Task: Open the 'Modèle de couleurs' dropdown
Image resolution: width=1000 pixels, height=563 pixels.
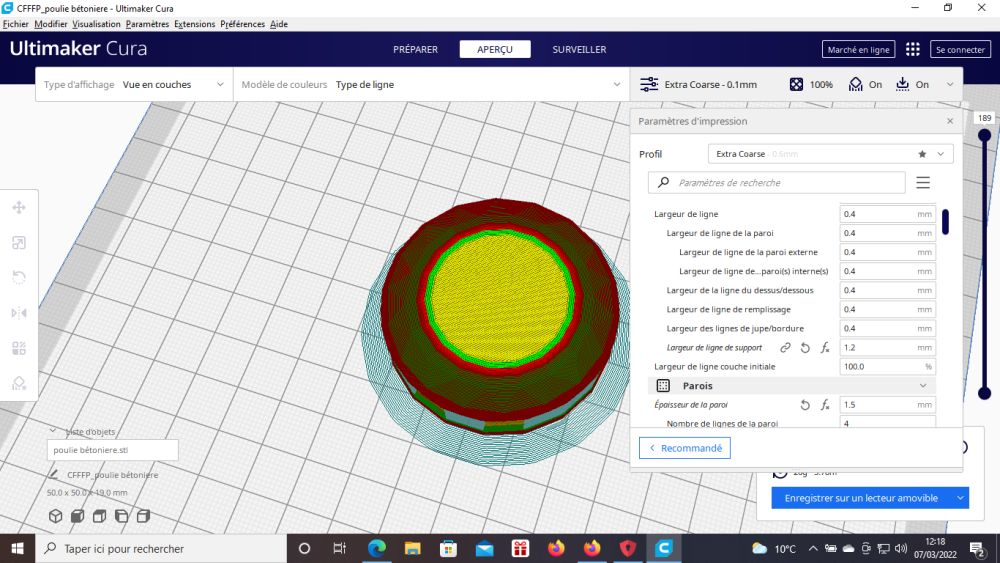Action: pos(430,85)
